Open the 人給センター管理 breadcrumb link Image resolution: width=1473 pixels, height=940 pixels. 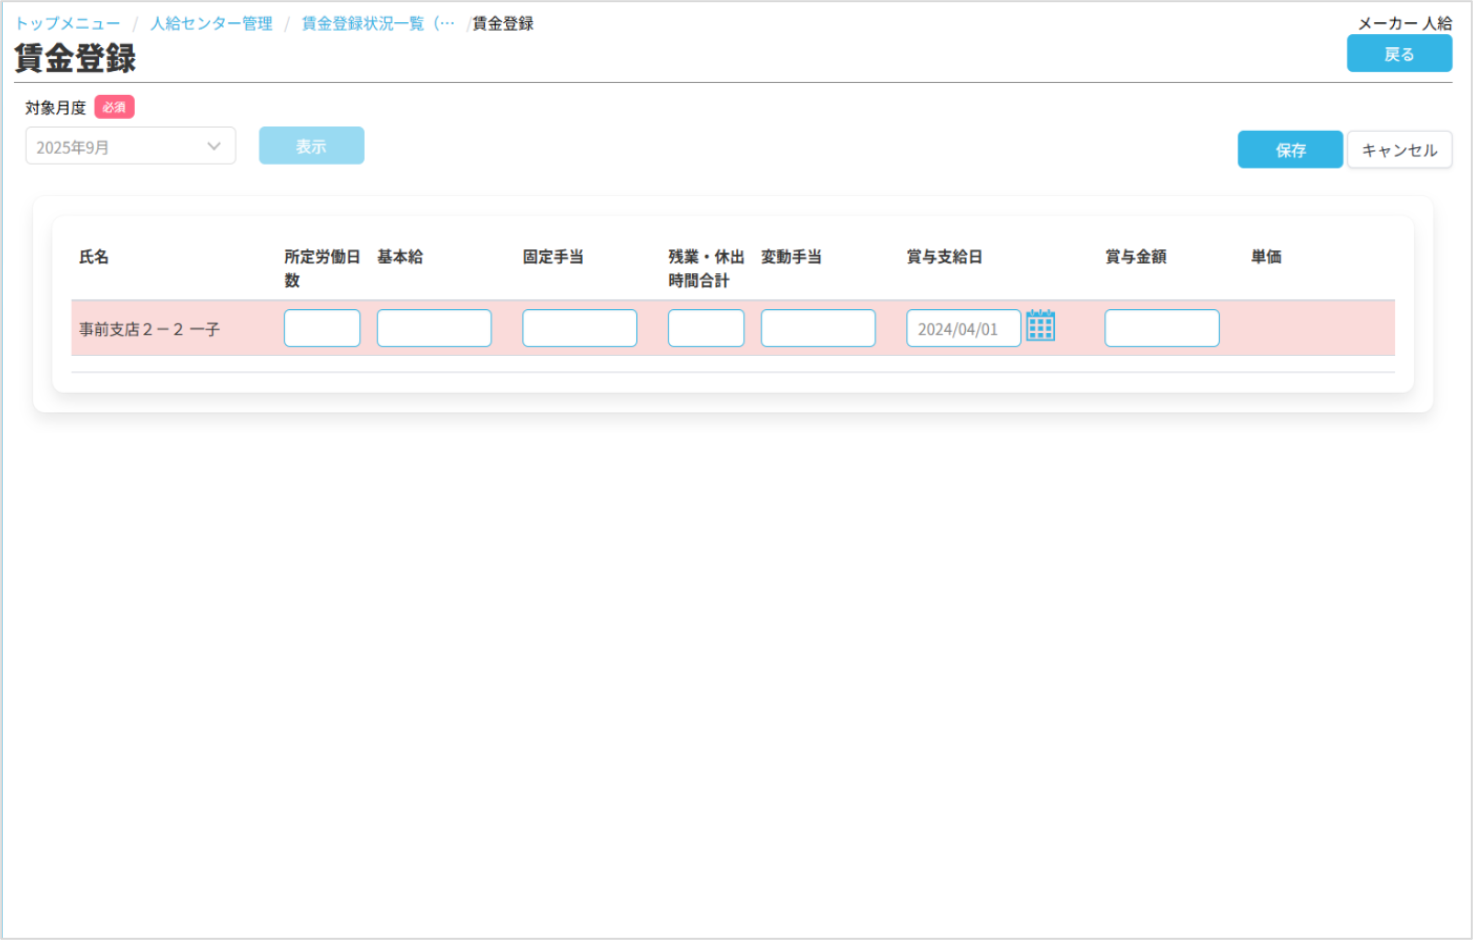coord(211,23)
